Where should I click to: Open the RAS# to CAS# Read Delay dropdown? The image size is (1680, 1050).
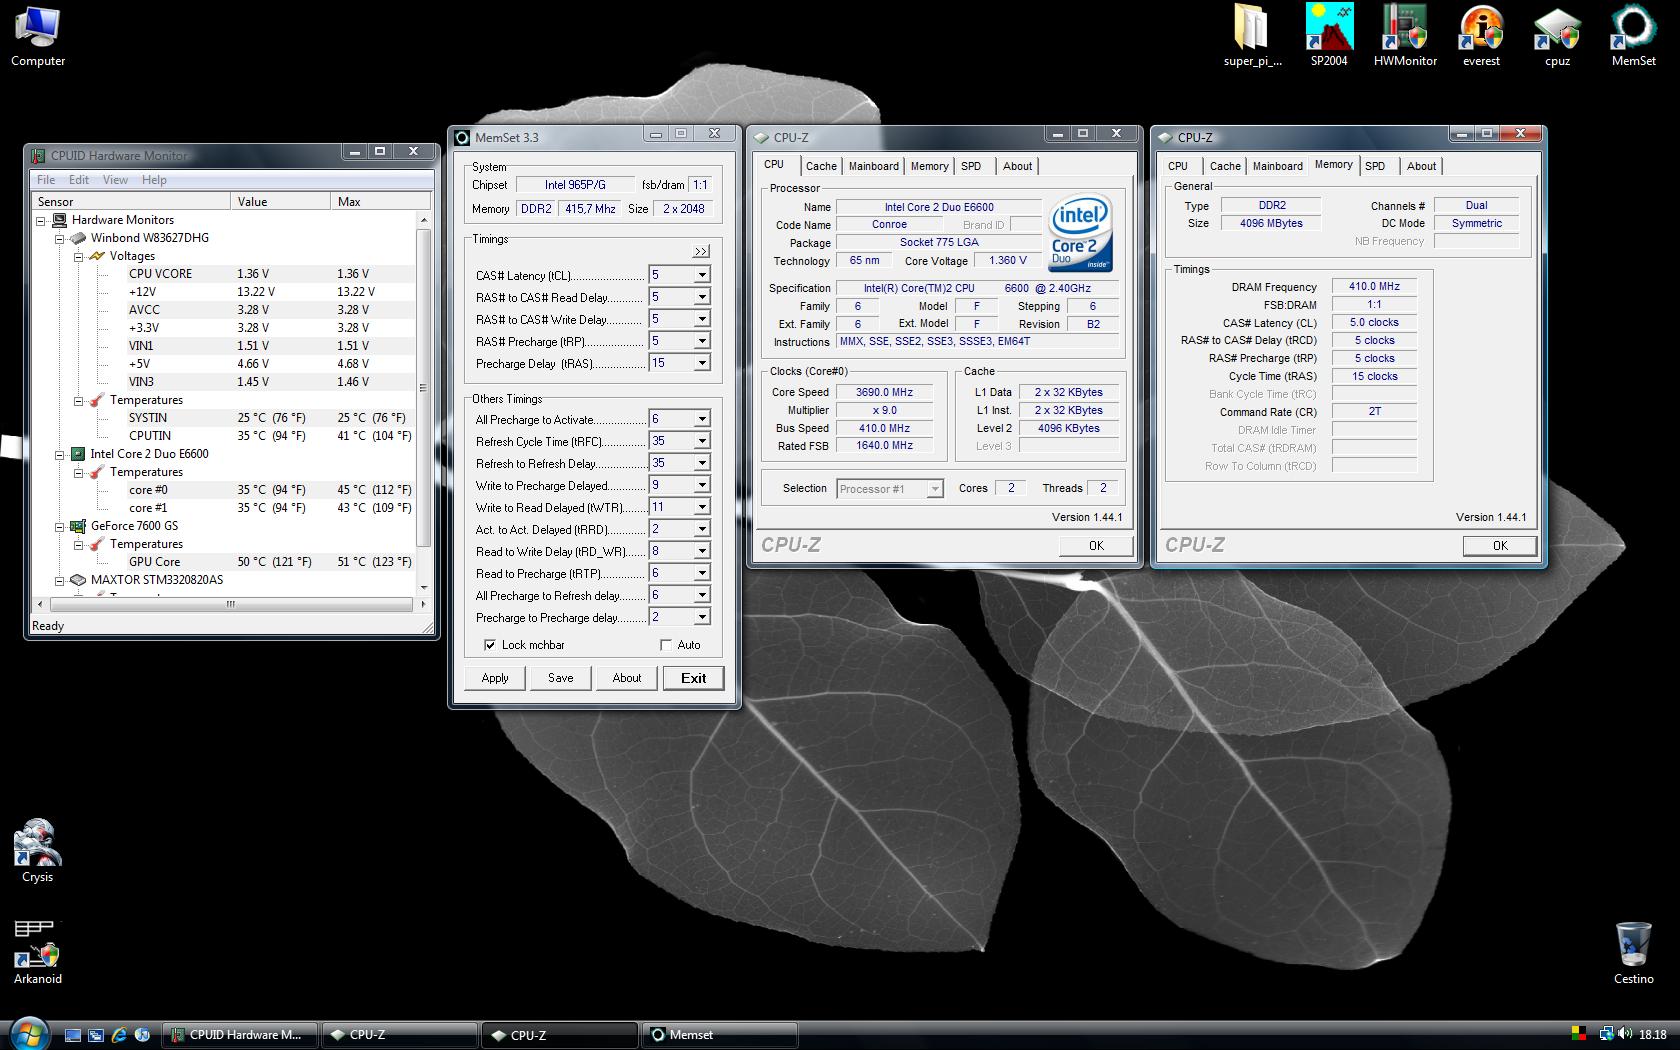[x=702, y=297]
